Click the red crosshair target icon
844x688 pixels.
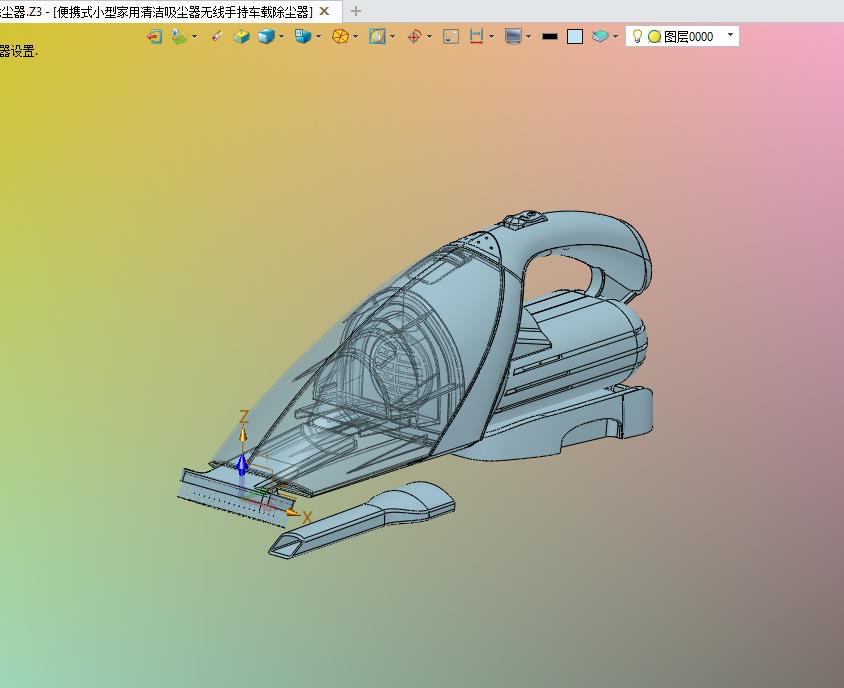pyautogui.click(x=414, y=37)
